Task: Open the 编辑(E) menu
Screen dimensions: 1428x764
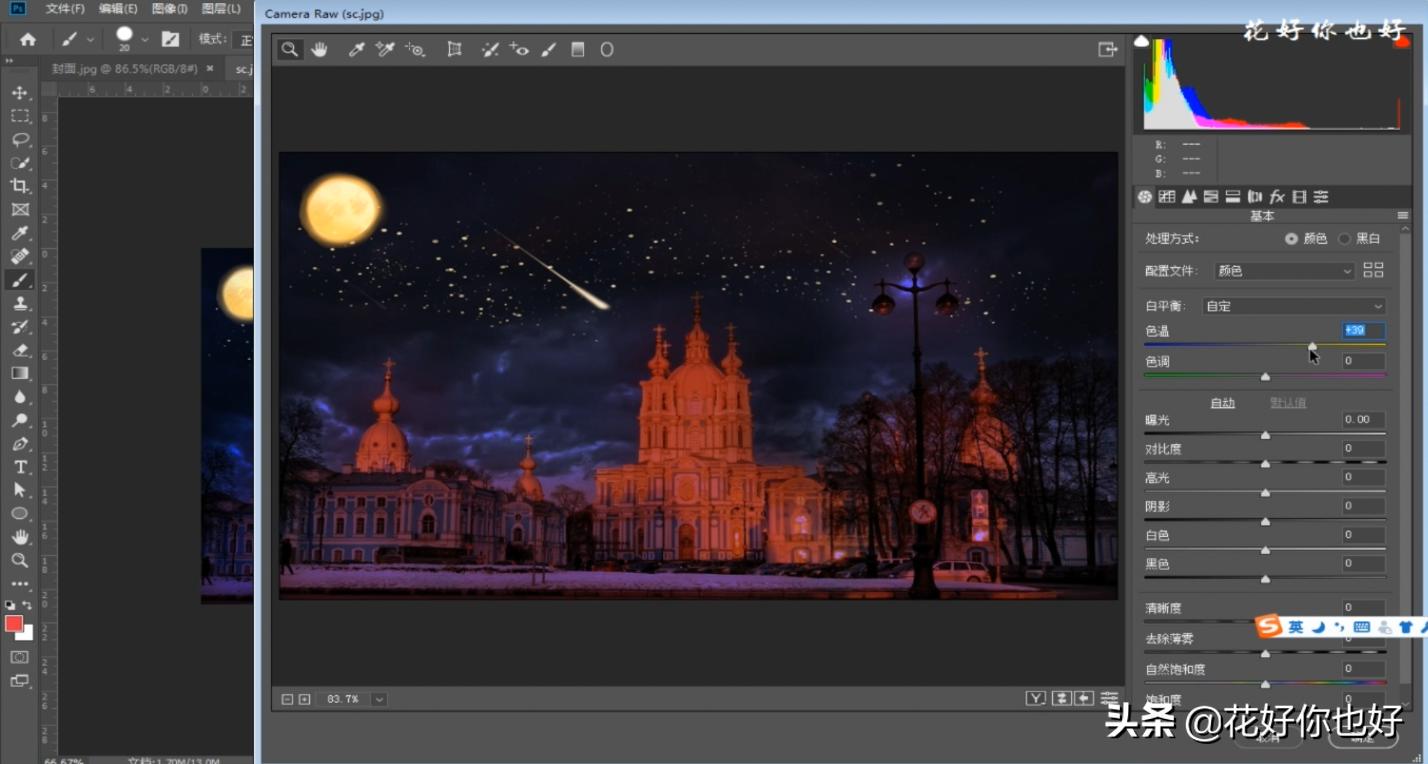Action: (118, 9)
